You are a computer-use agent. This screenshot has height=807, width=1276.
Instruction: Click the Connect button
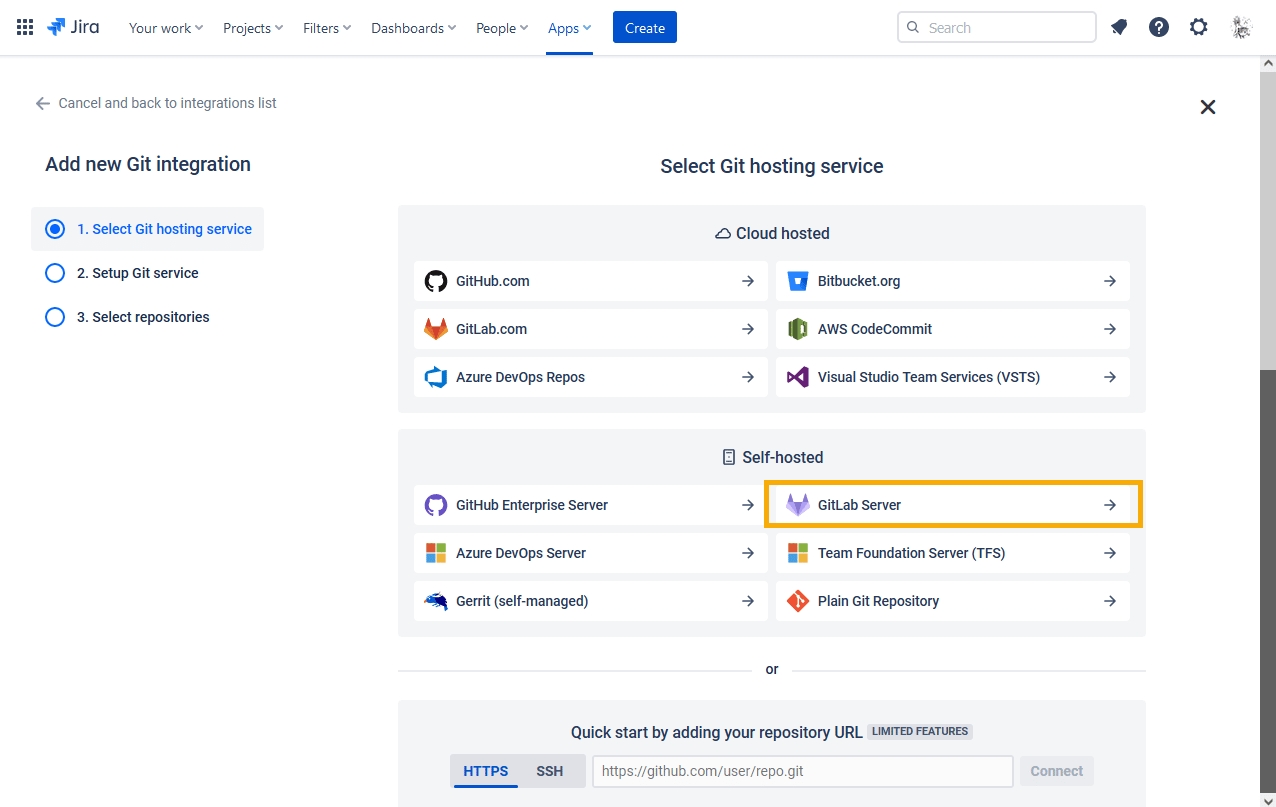1057,771
